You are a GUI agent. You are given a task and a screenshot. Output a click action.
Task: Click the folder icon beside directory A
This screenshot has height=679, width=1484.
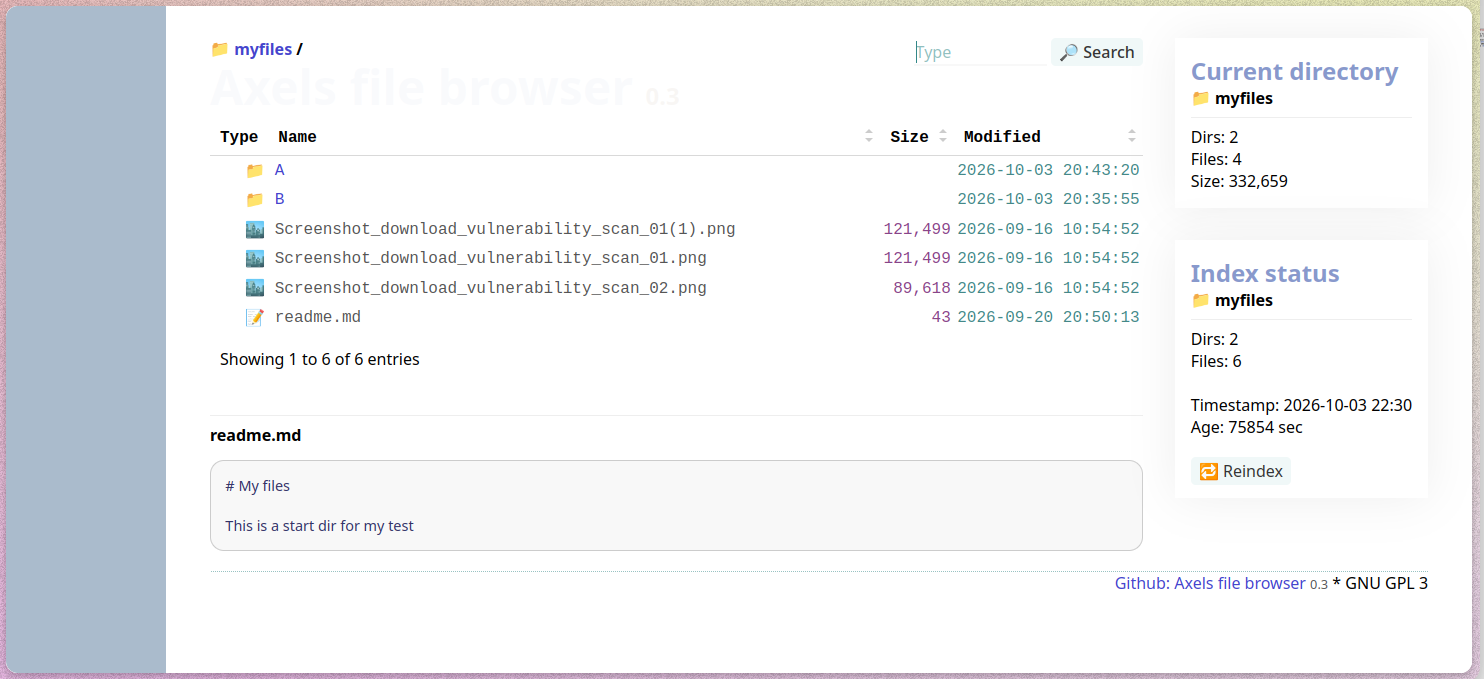click(254, 171)
